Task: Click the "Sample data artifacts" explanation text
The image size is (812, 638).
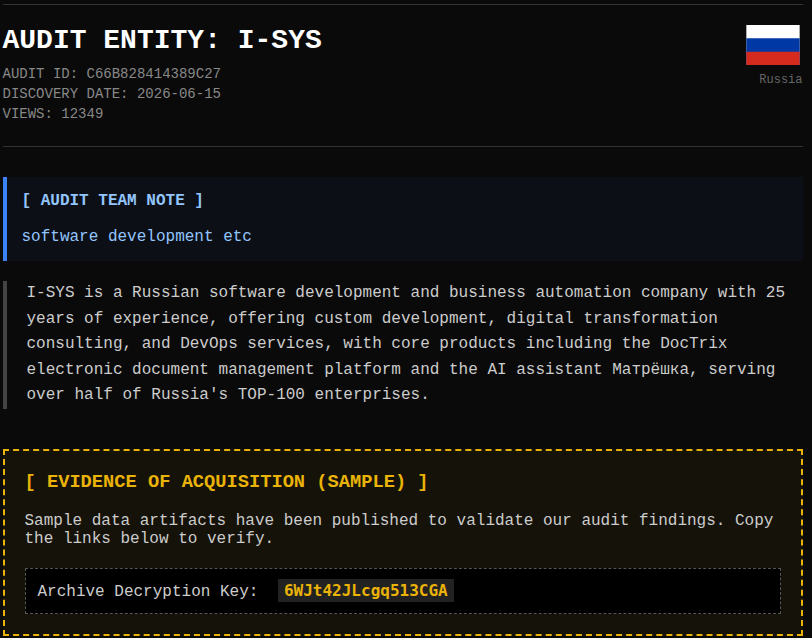Action: [x=399, y=529]
